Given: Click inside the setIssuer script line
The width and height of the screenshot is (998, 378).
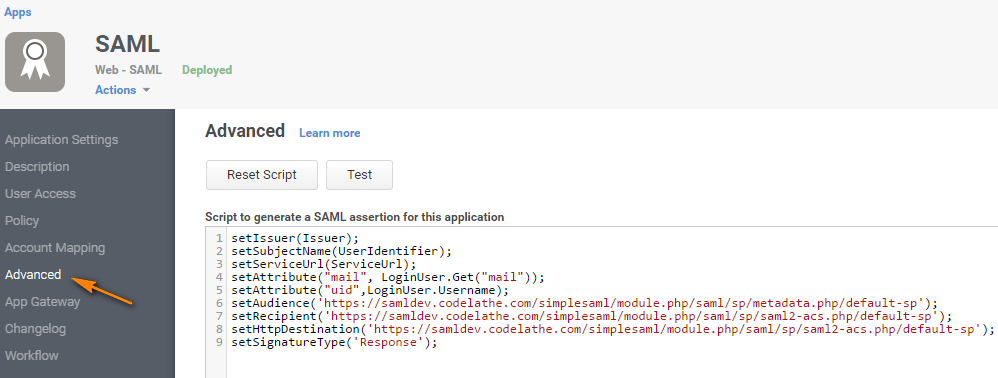Looking at the screenshot, I should 295,238.
